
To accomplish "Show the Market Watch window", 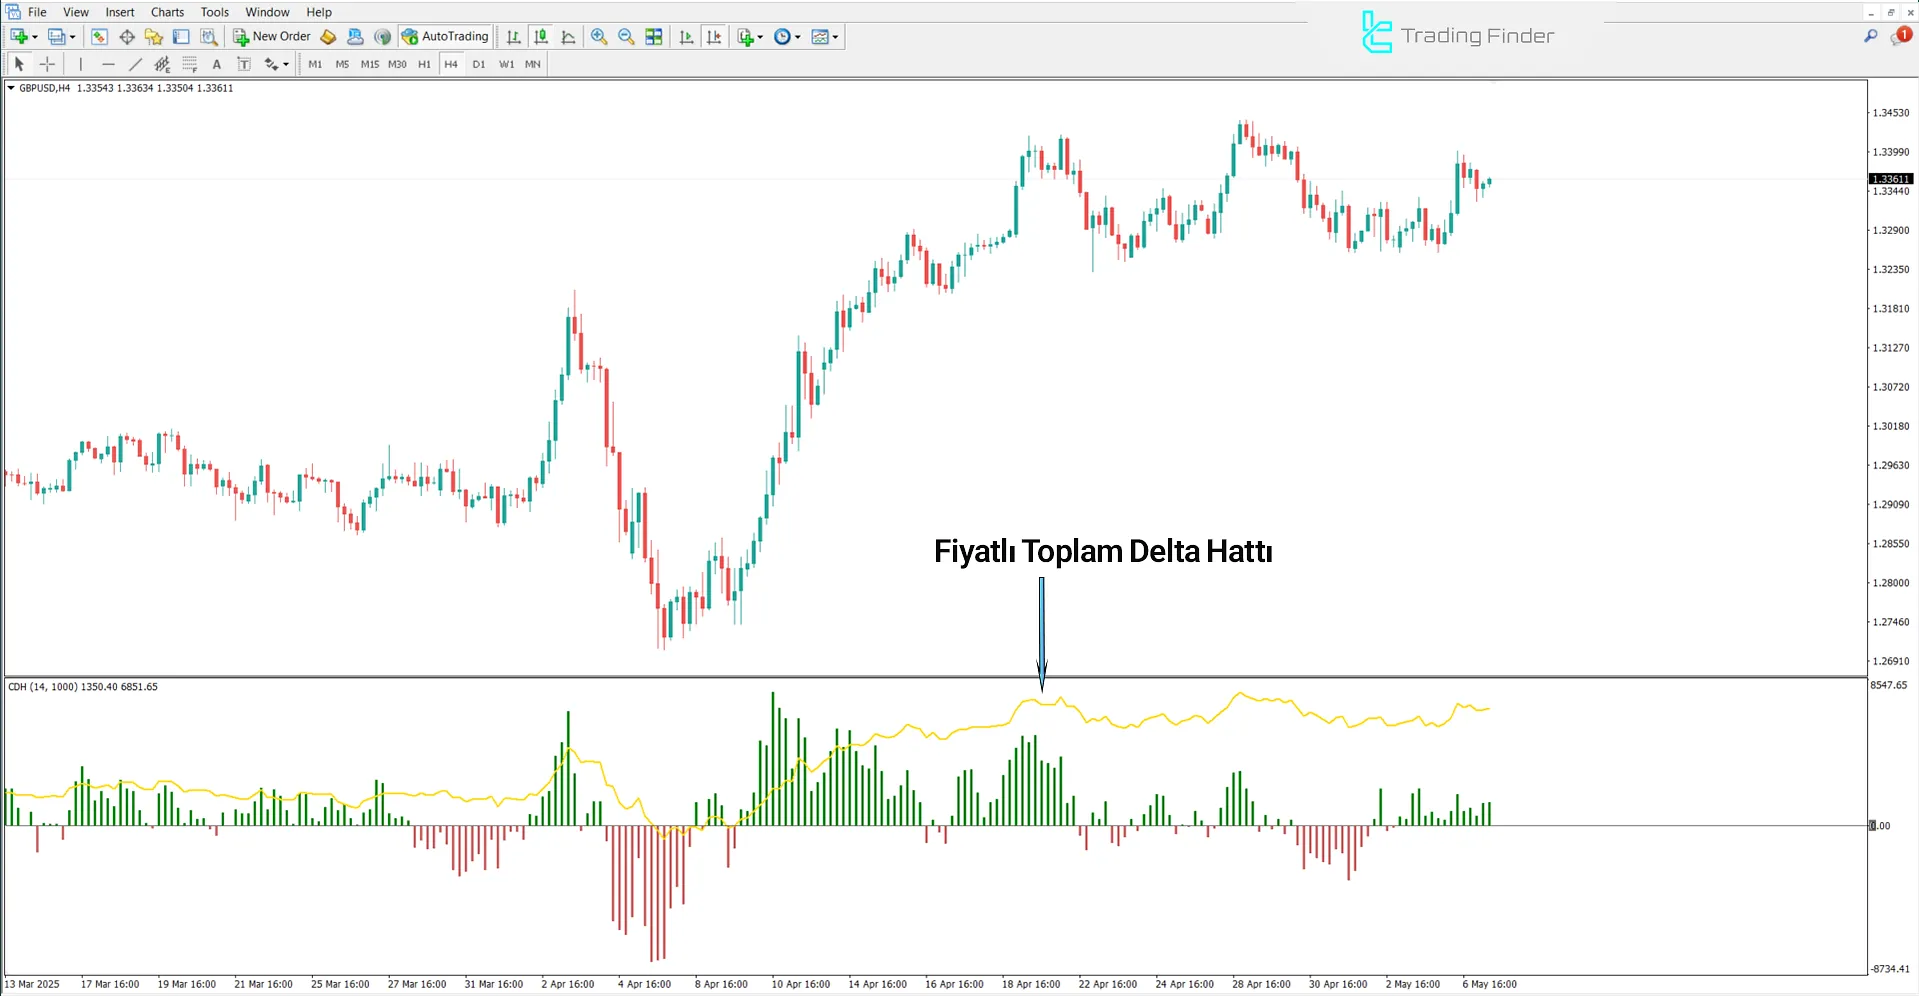I will [99, 37].
